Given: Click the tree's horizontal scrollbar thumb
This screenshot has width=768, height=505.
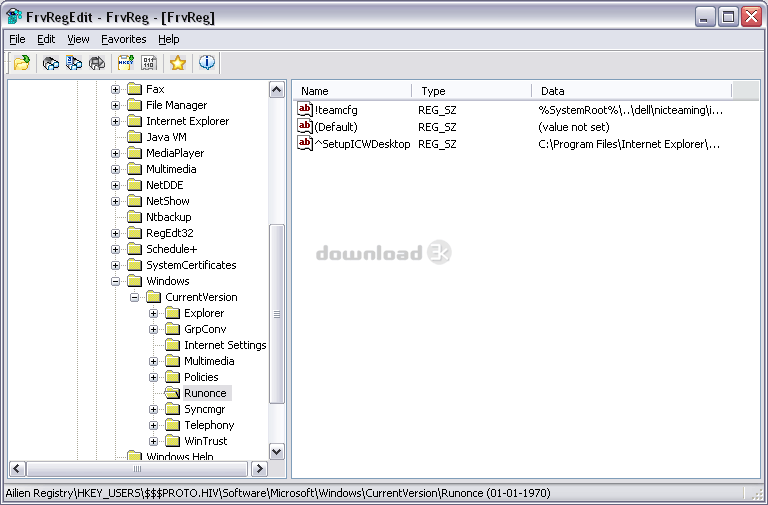Looking at the screenshot, I should (x=137, y=469).
